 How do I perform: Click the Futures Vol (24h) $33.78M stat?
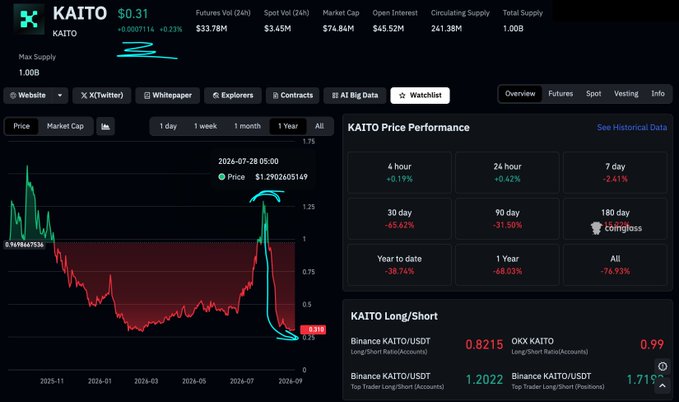pos(223,21)
